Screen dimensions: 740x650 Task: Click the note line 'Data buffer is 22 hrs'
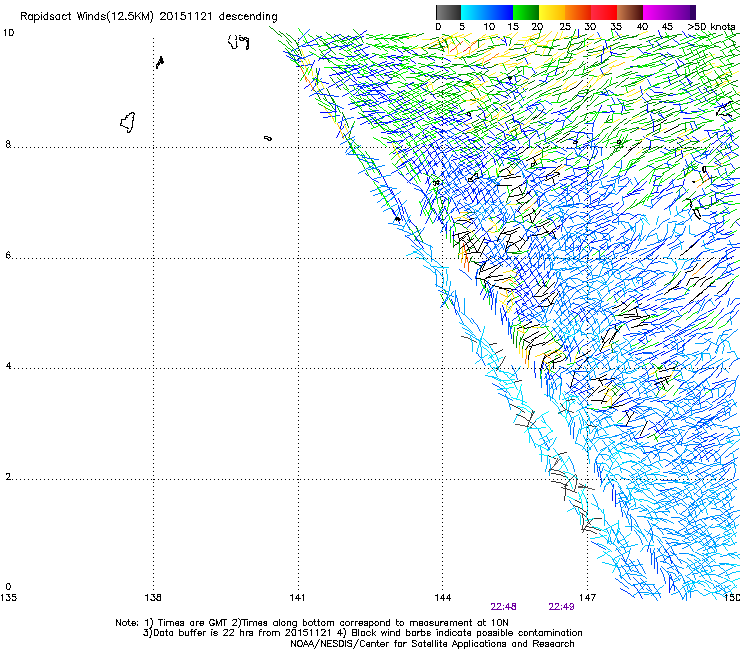(x=362, y=633)
